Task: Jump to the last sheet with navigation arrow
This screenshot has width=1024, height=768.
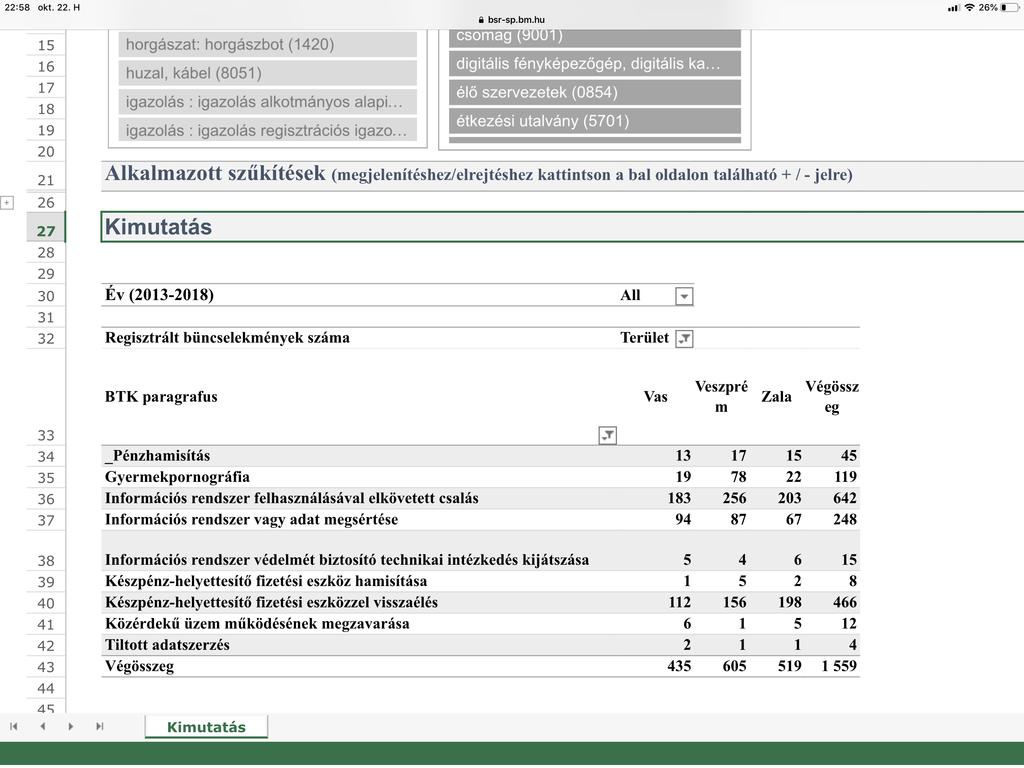Action: click(99, 726)
